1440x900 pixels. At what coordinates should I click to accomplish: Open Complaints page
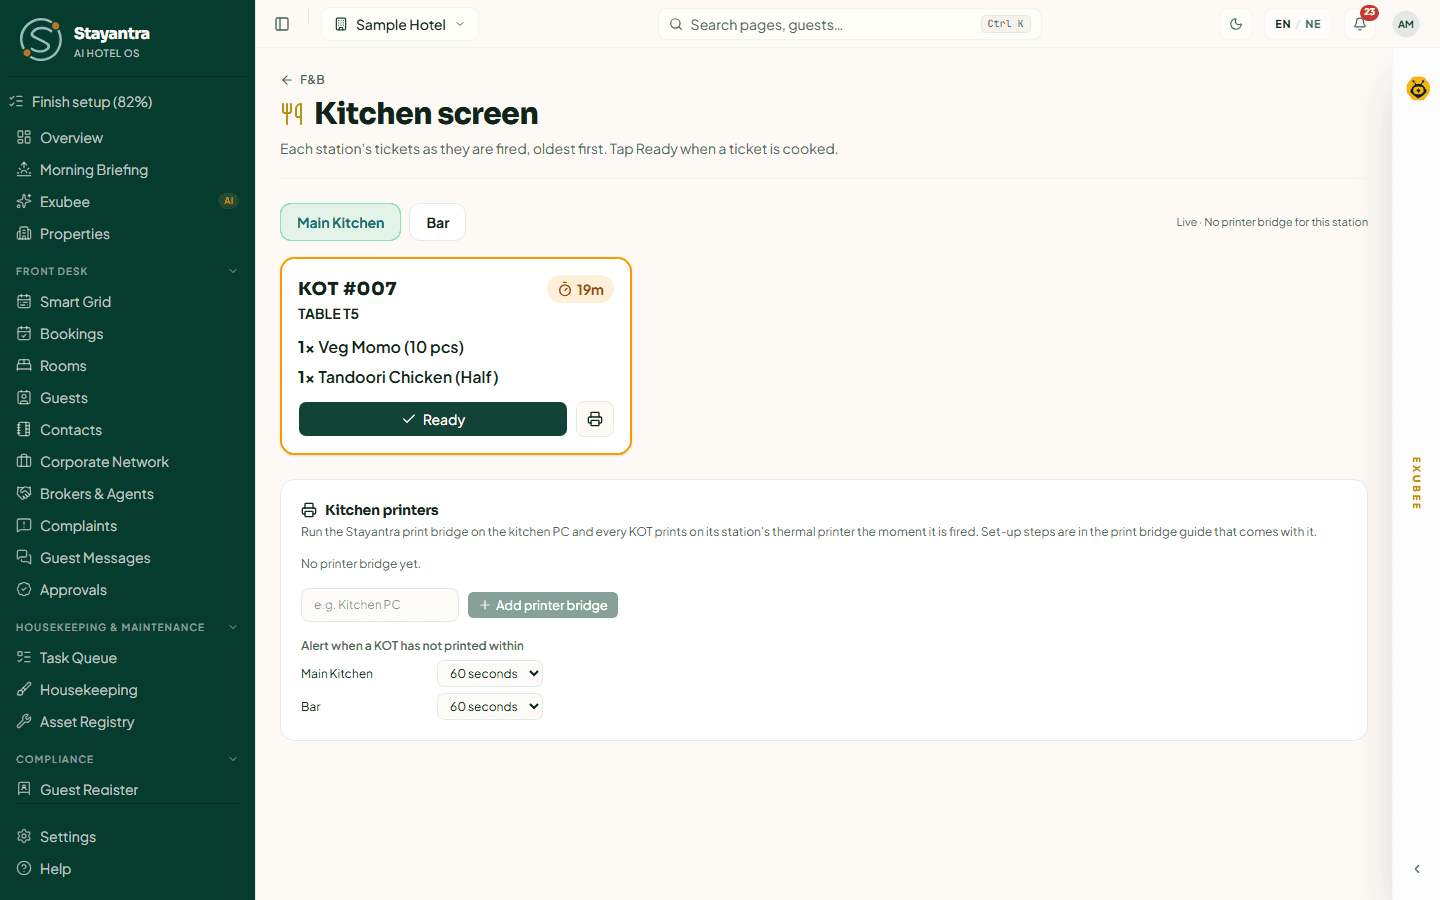pos(127,526)
